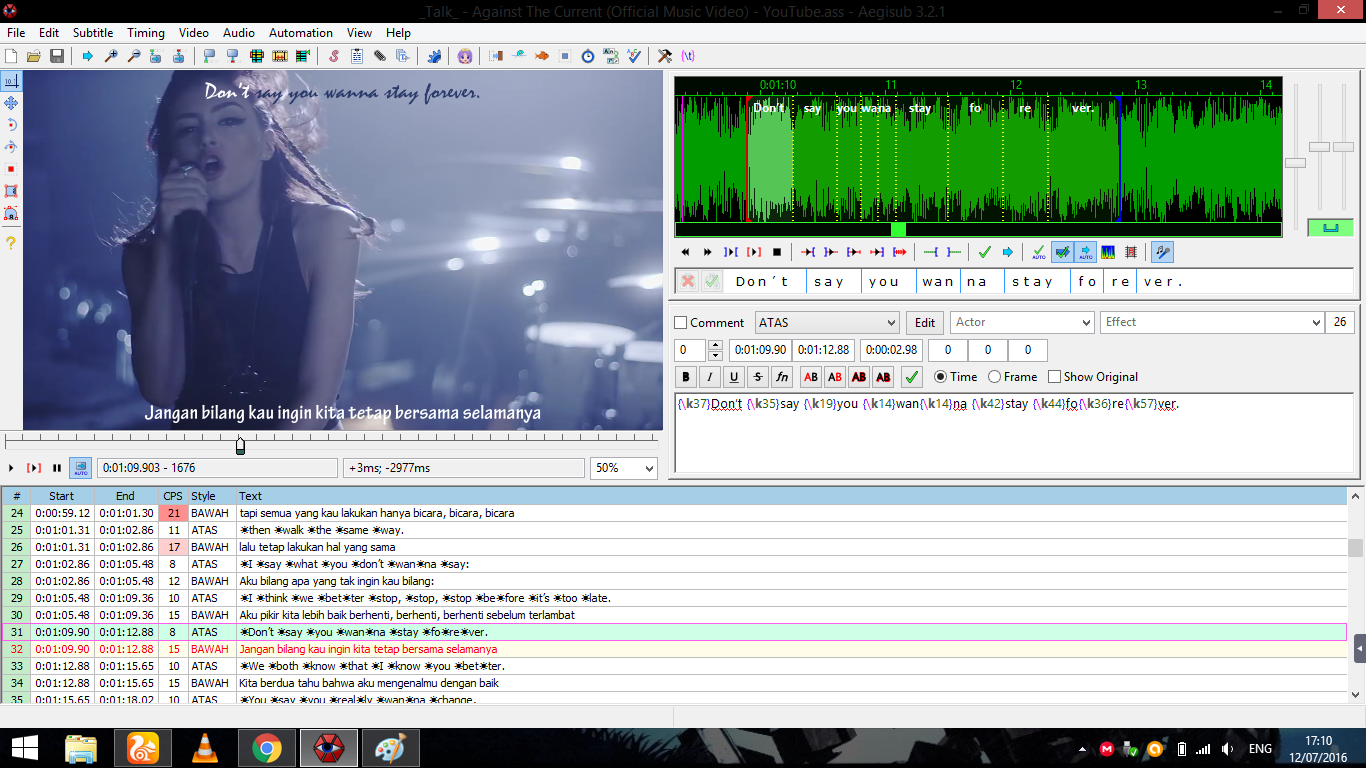
Task: Open the Audio menu
Action: pos(239,33)
